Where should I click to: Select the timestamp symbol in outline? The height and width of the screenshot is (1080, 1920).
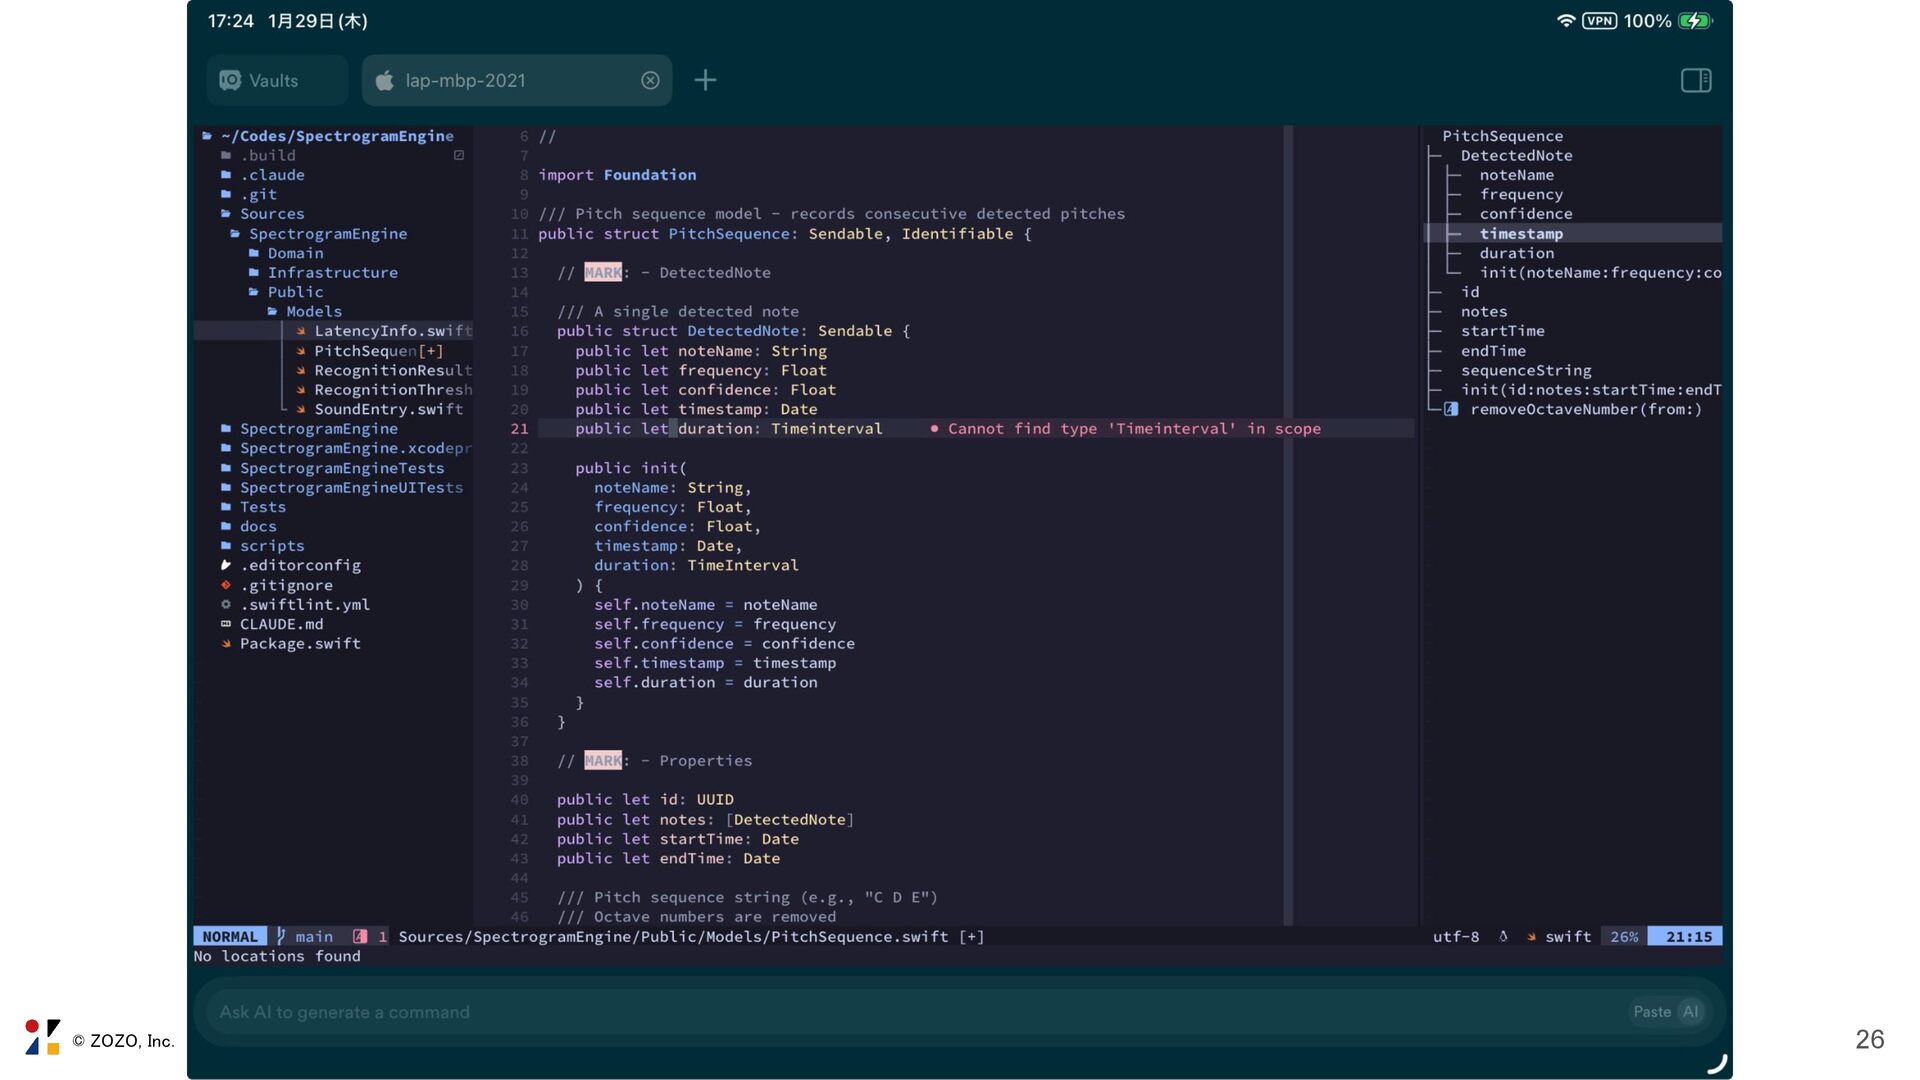1521,233
